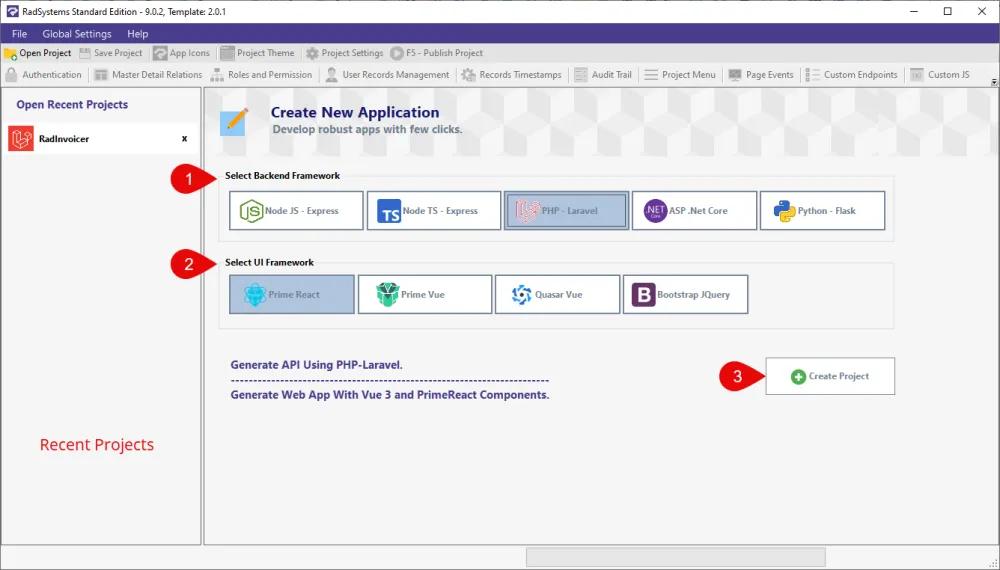Open Records Timestamps tool

pos(511,75)
